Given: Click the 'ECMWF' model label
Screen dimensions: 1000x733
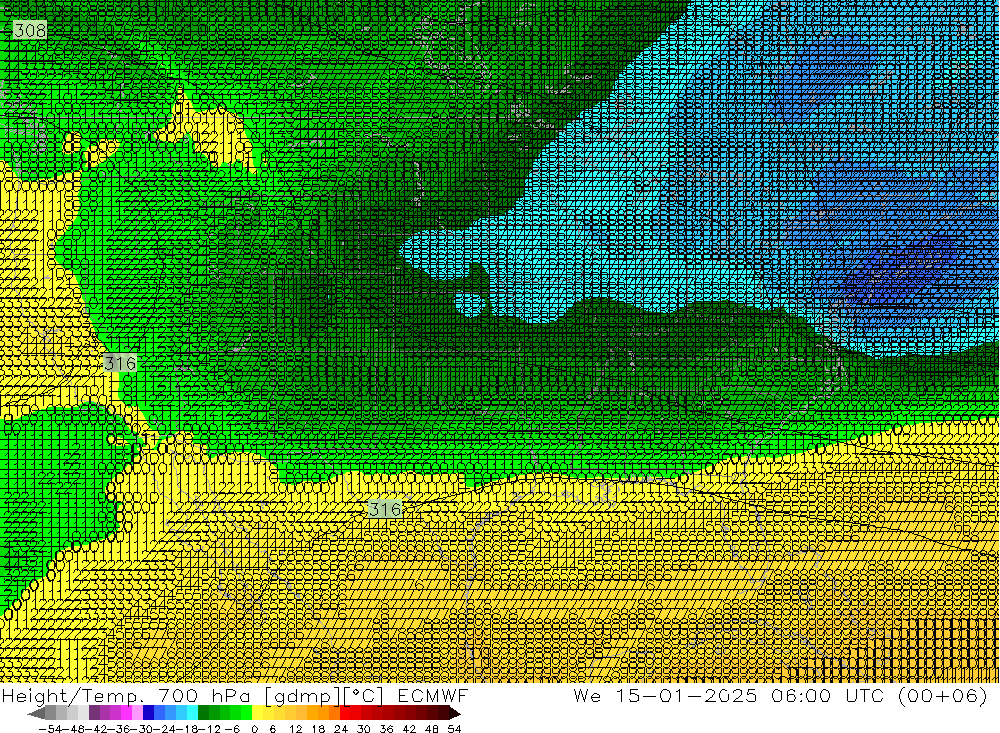Looking at the screenshot, I should click(432, 695).
